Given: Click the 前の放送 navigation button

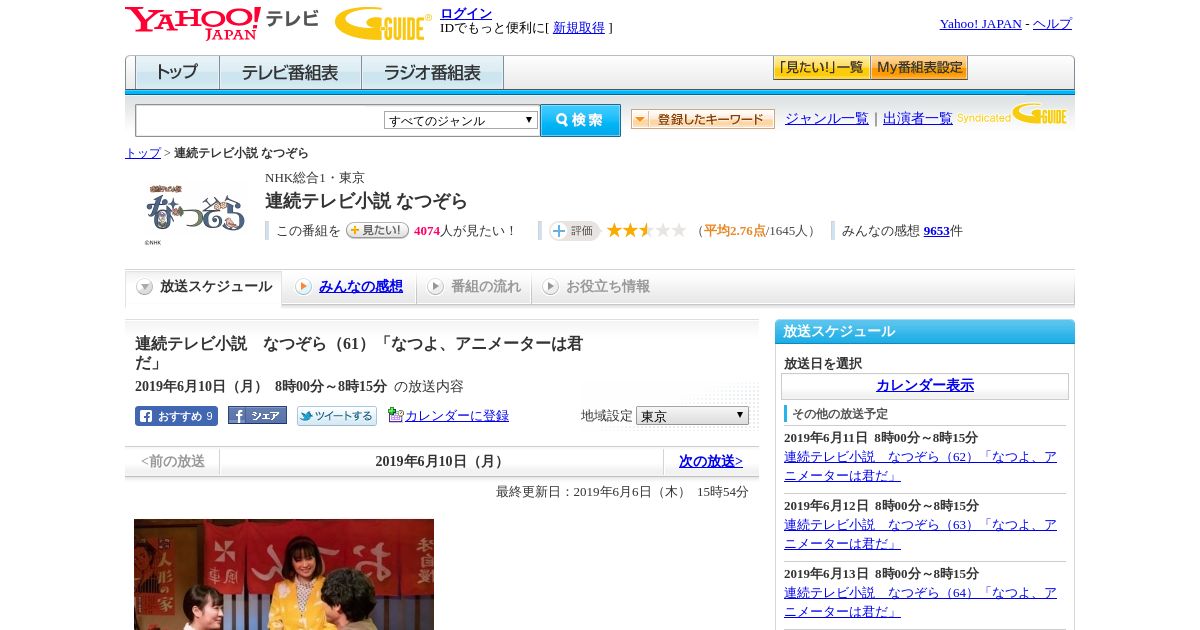Looking at the screenshot, I should tap(173, 462).
